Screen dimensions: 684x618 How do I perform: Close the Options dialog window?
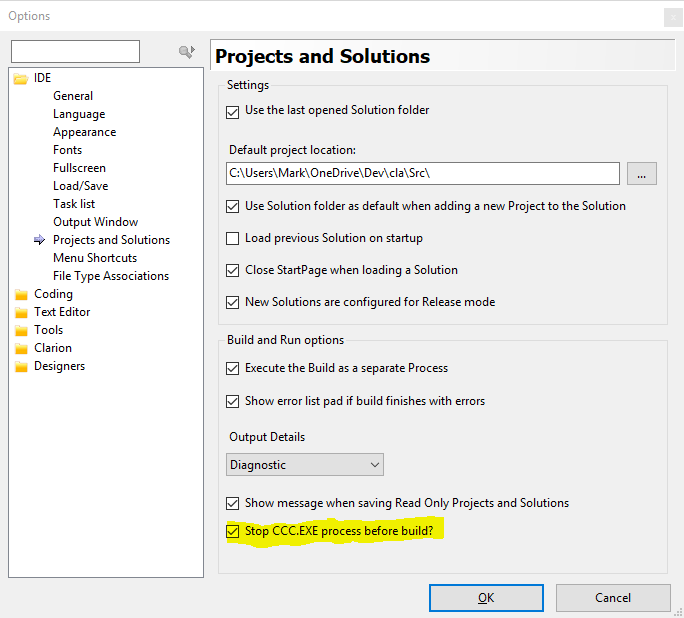point(669,16)
